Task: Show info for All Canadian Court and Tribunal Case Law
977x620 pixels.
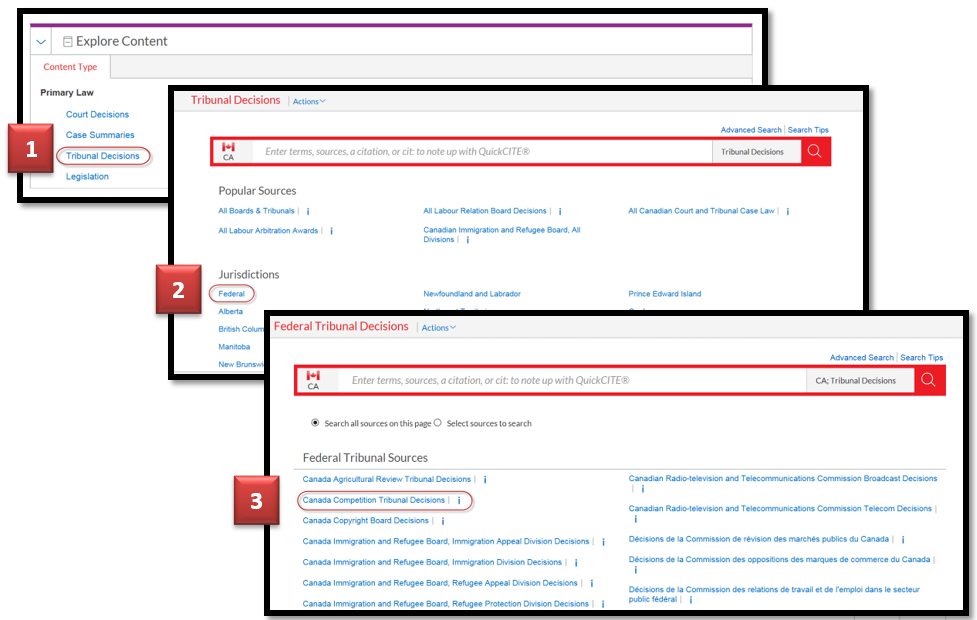Action: pos(788,212)
